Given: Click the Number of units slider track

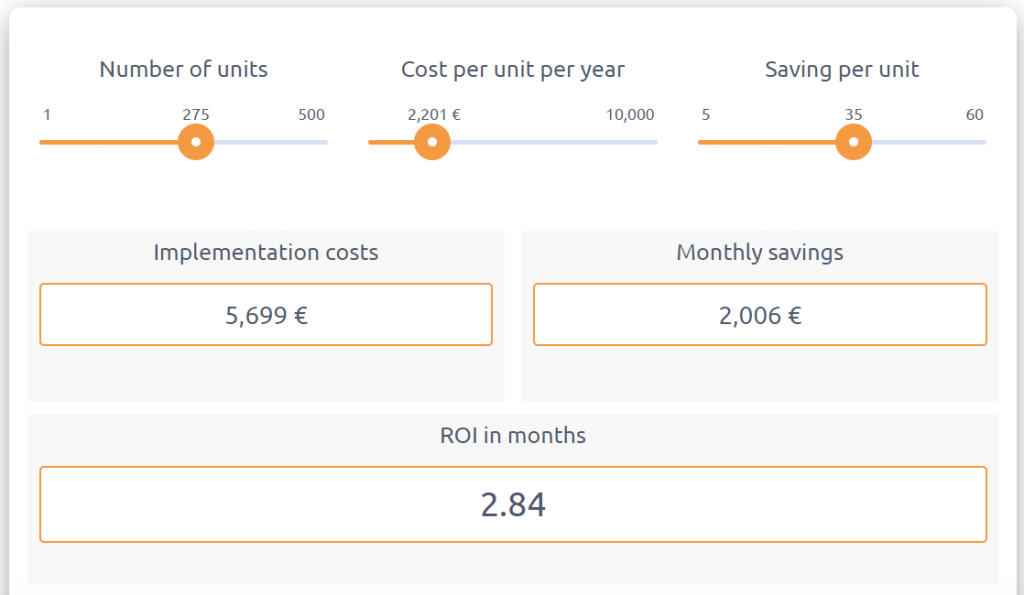Looking at the screenshot, I should pos(280,142).
